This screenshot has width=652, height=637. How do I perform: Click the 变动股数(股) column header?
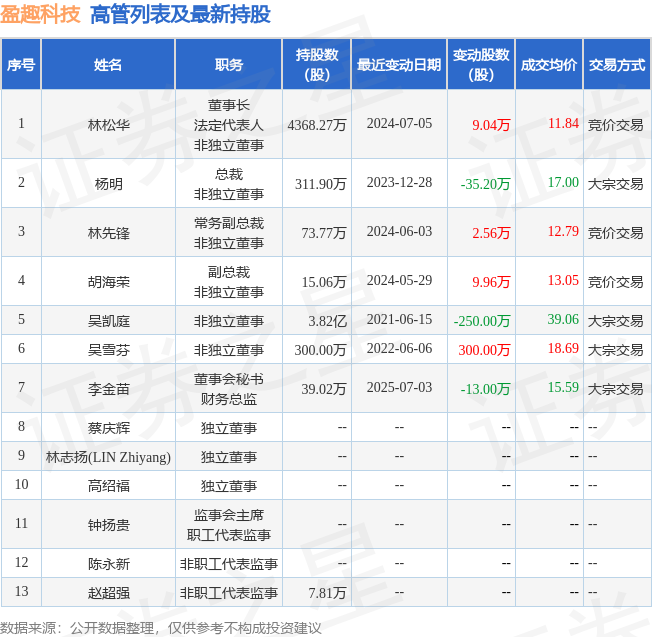point(481,65)
